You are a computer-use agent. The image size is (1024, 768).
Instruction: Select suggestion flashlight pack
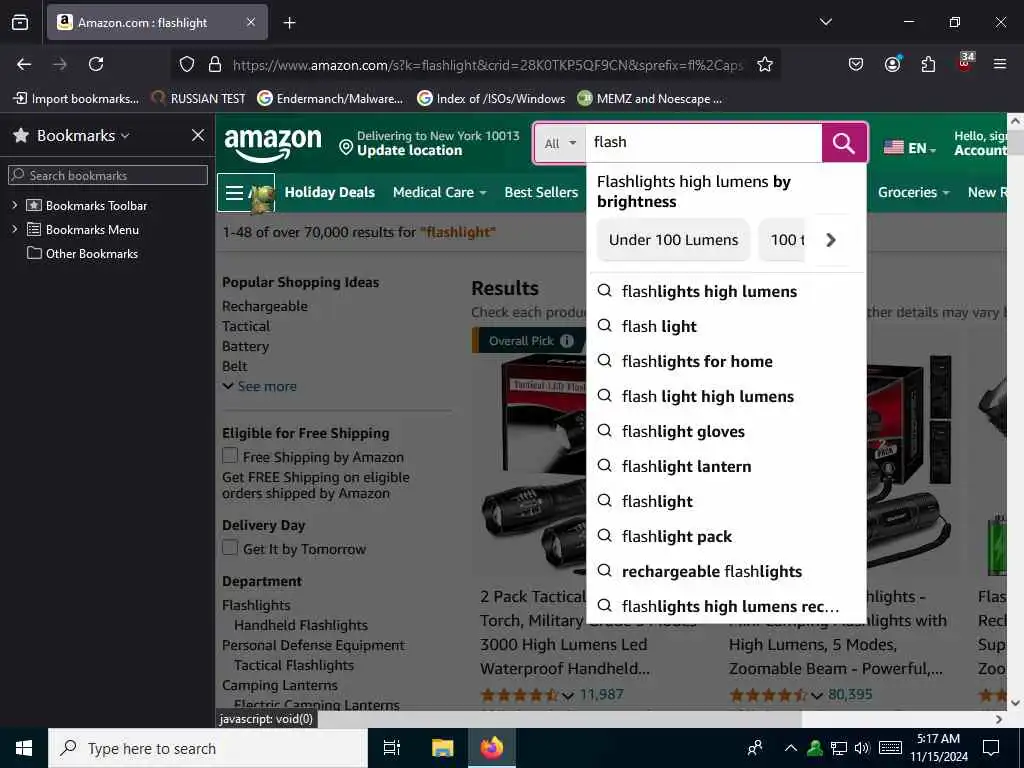pos(677,537)
